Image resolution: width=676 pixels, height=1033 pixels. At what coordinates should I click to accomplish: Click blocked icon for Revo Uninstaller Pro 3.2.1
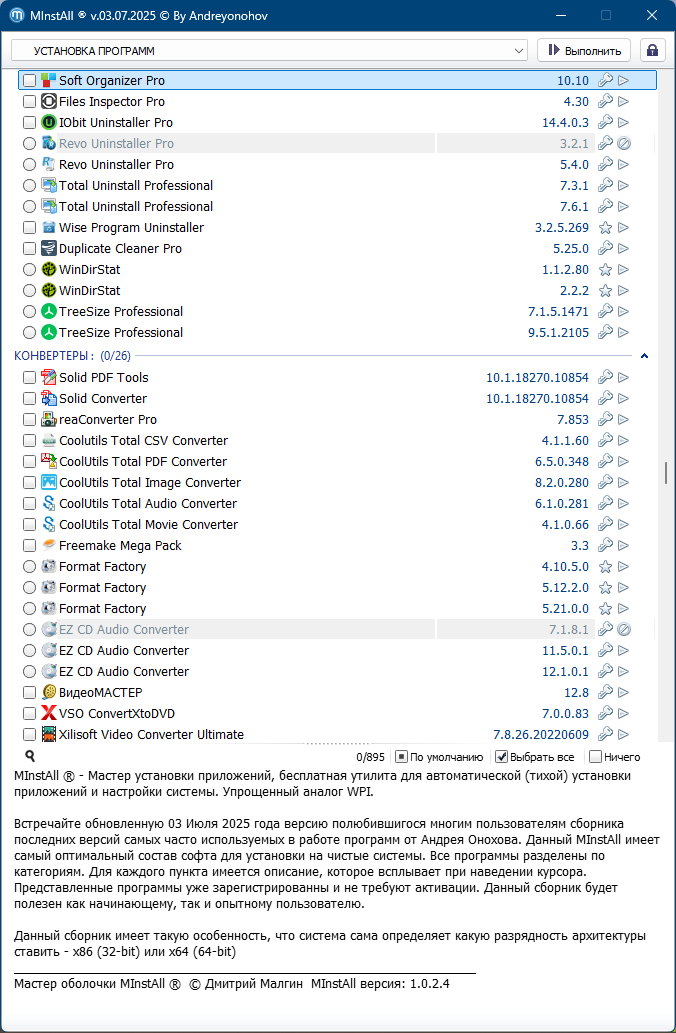click(x=624, y=144)
